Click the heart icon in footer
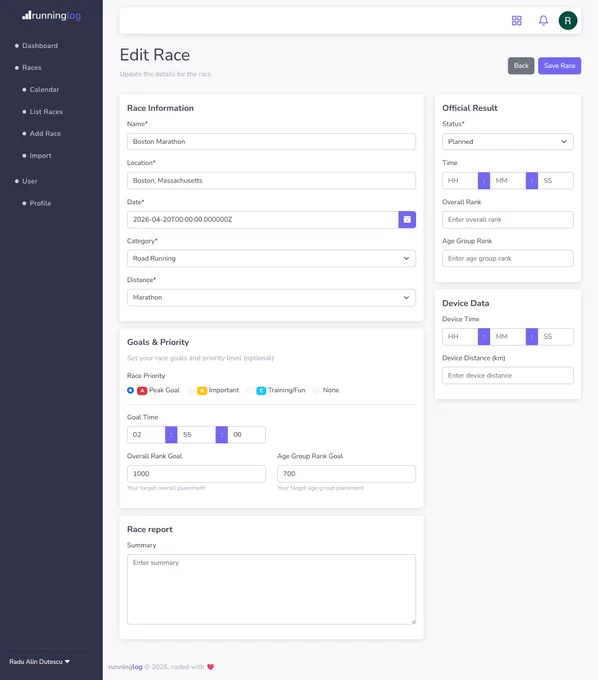This screenshot has height=680, width=598. (x=211, y=667)
